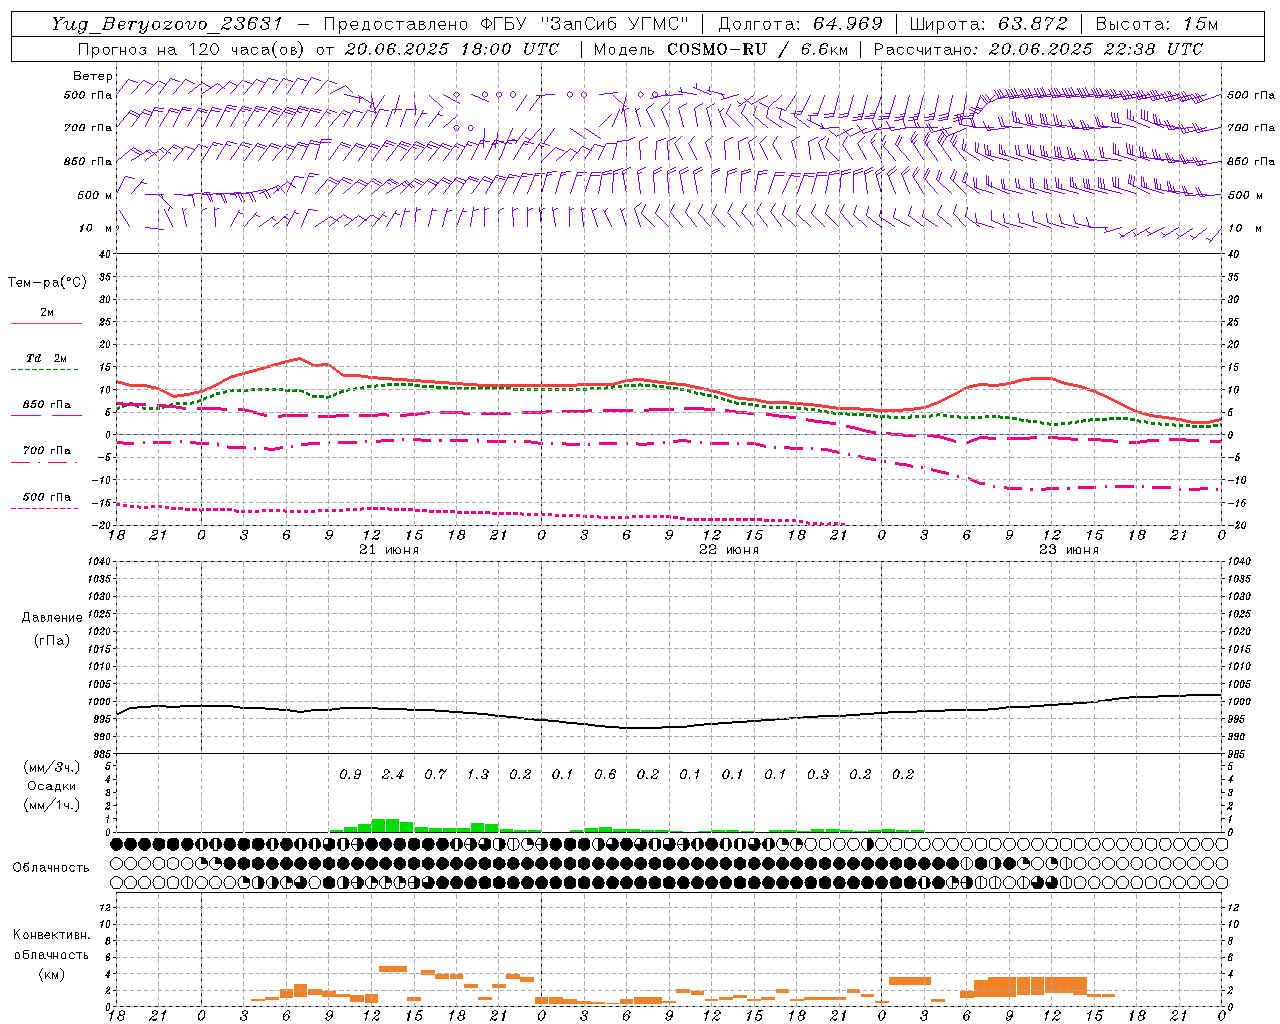Click the 1.3 precipitation value
Screen dimensions: 1280x1024
point(478,774)
